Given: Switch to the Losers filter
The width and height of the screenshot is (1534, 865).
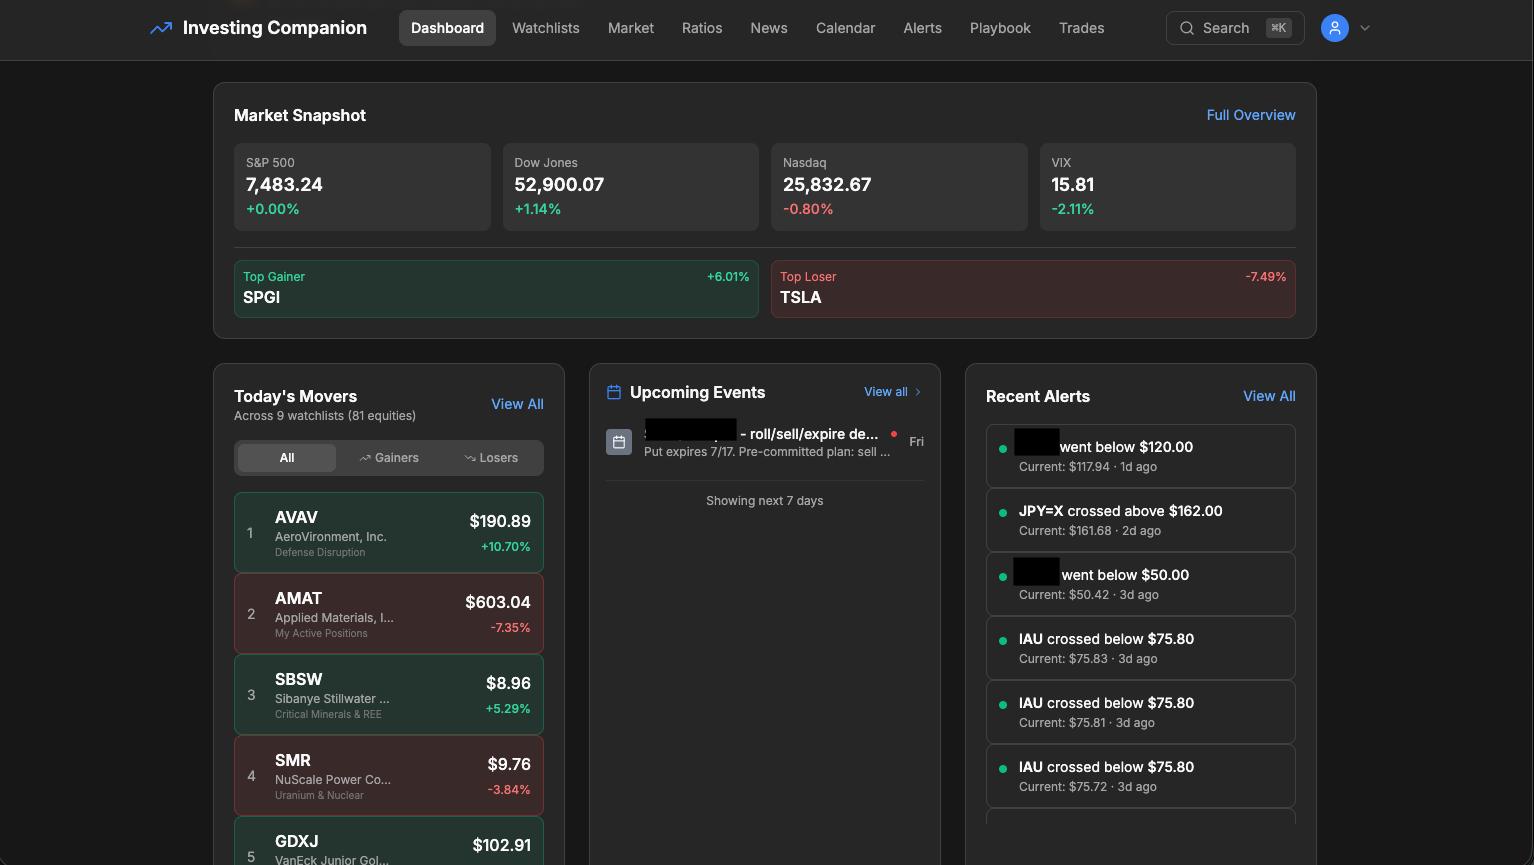Looking at the screenshot, I should click(491, 458).
